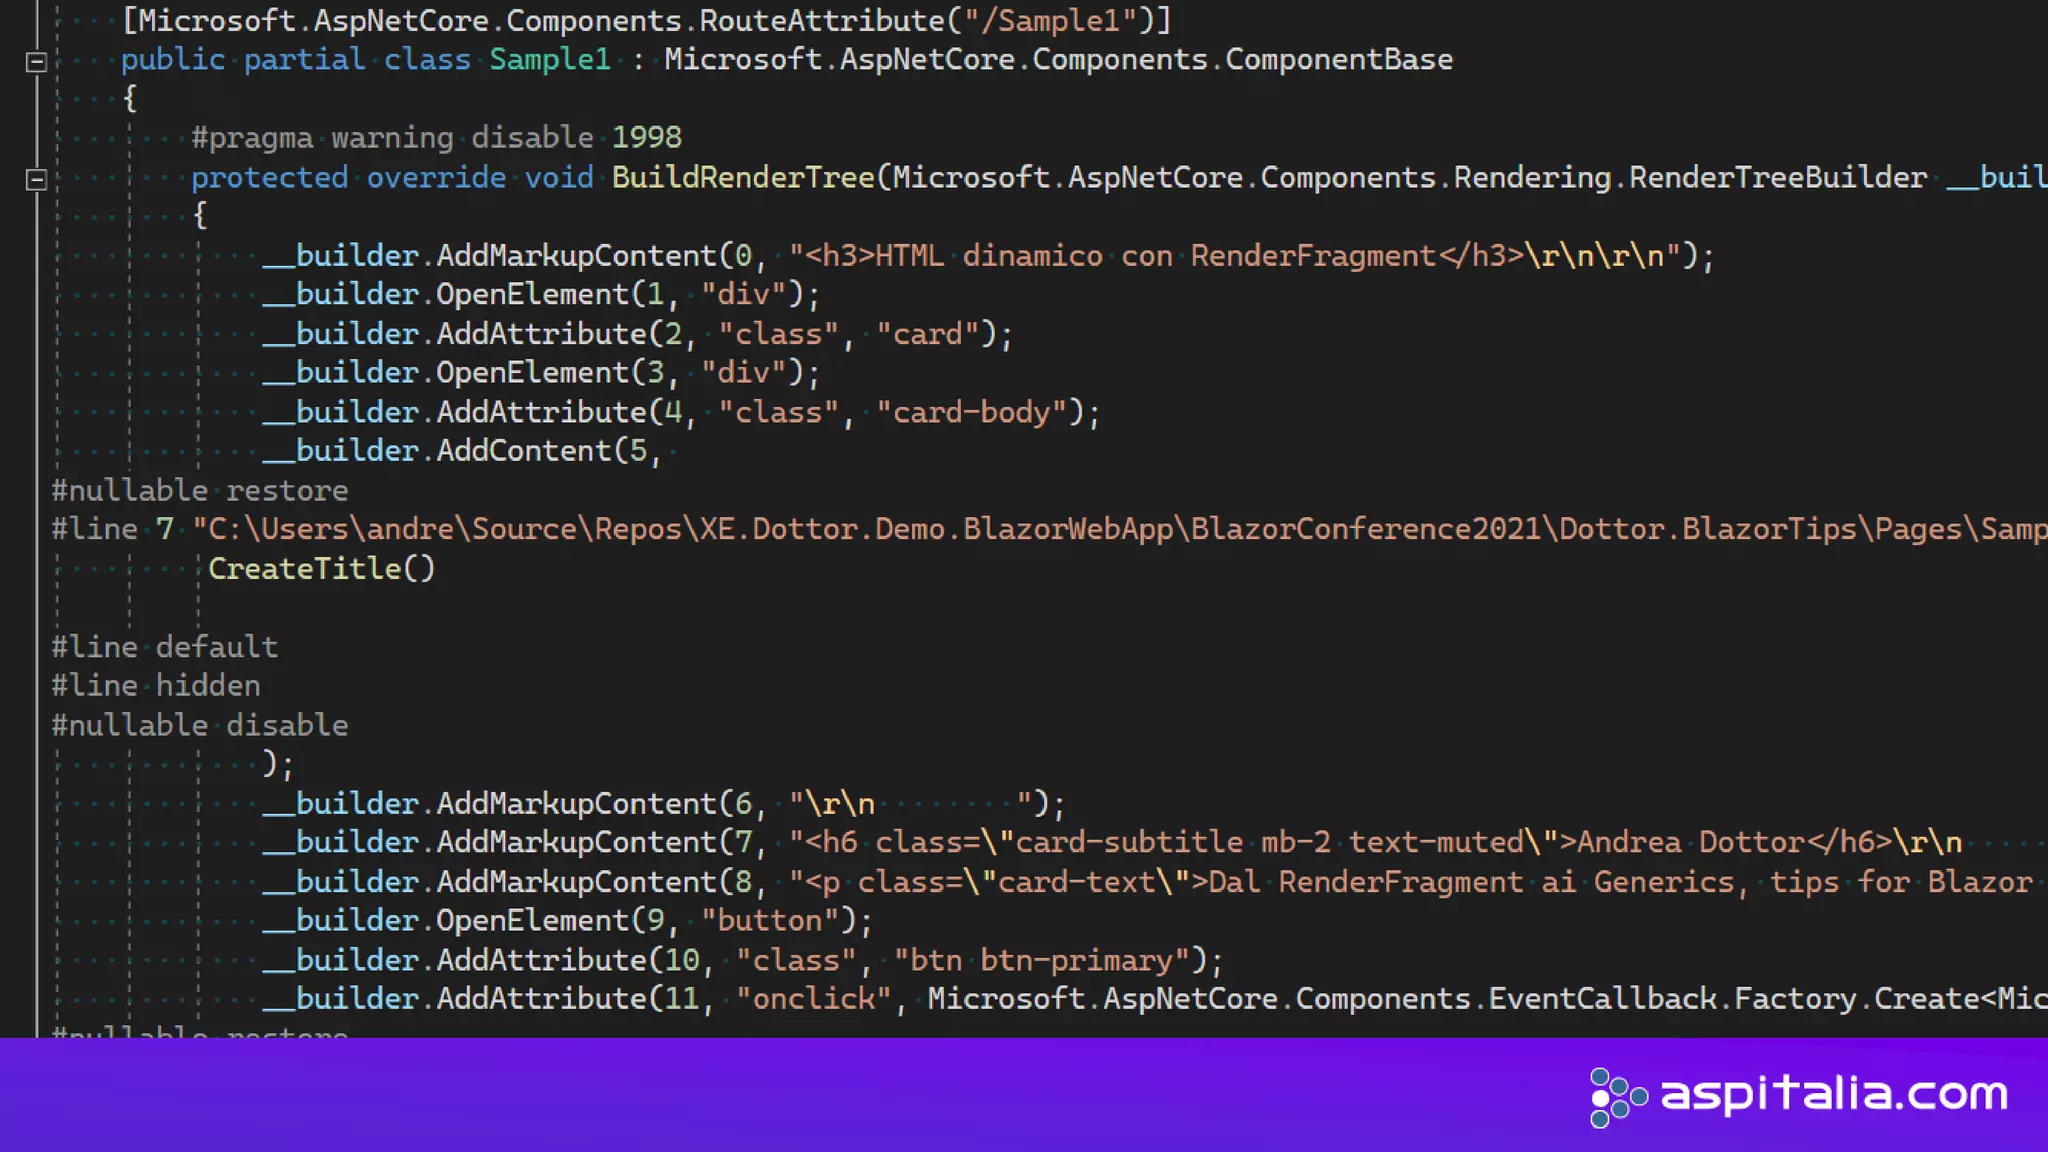The width and height of the screenshot is (2048, 1152).
Task: Click the "card" class string literal
Action: (927, 335)
